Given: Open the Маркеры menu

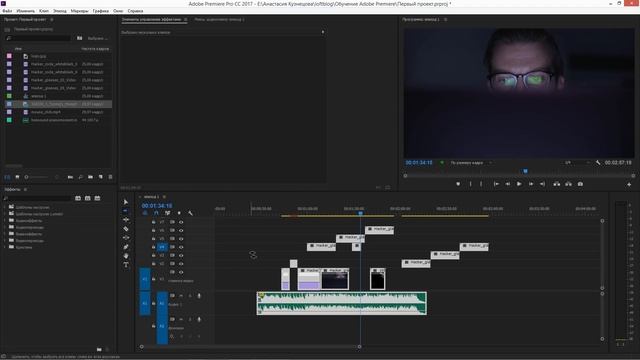Looking at the screenshot, I should tap(80, 11).
